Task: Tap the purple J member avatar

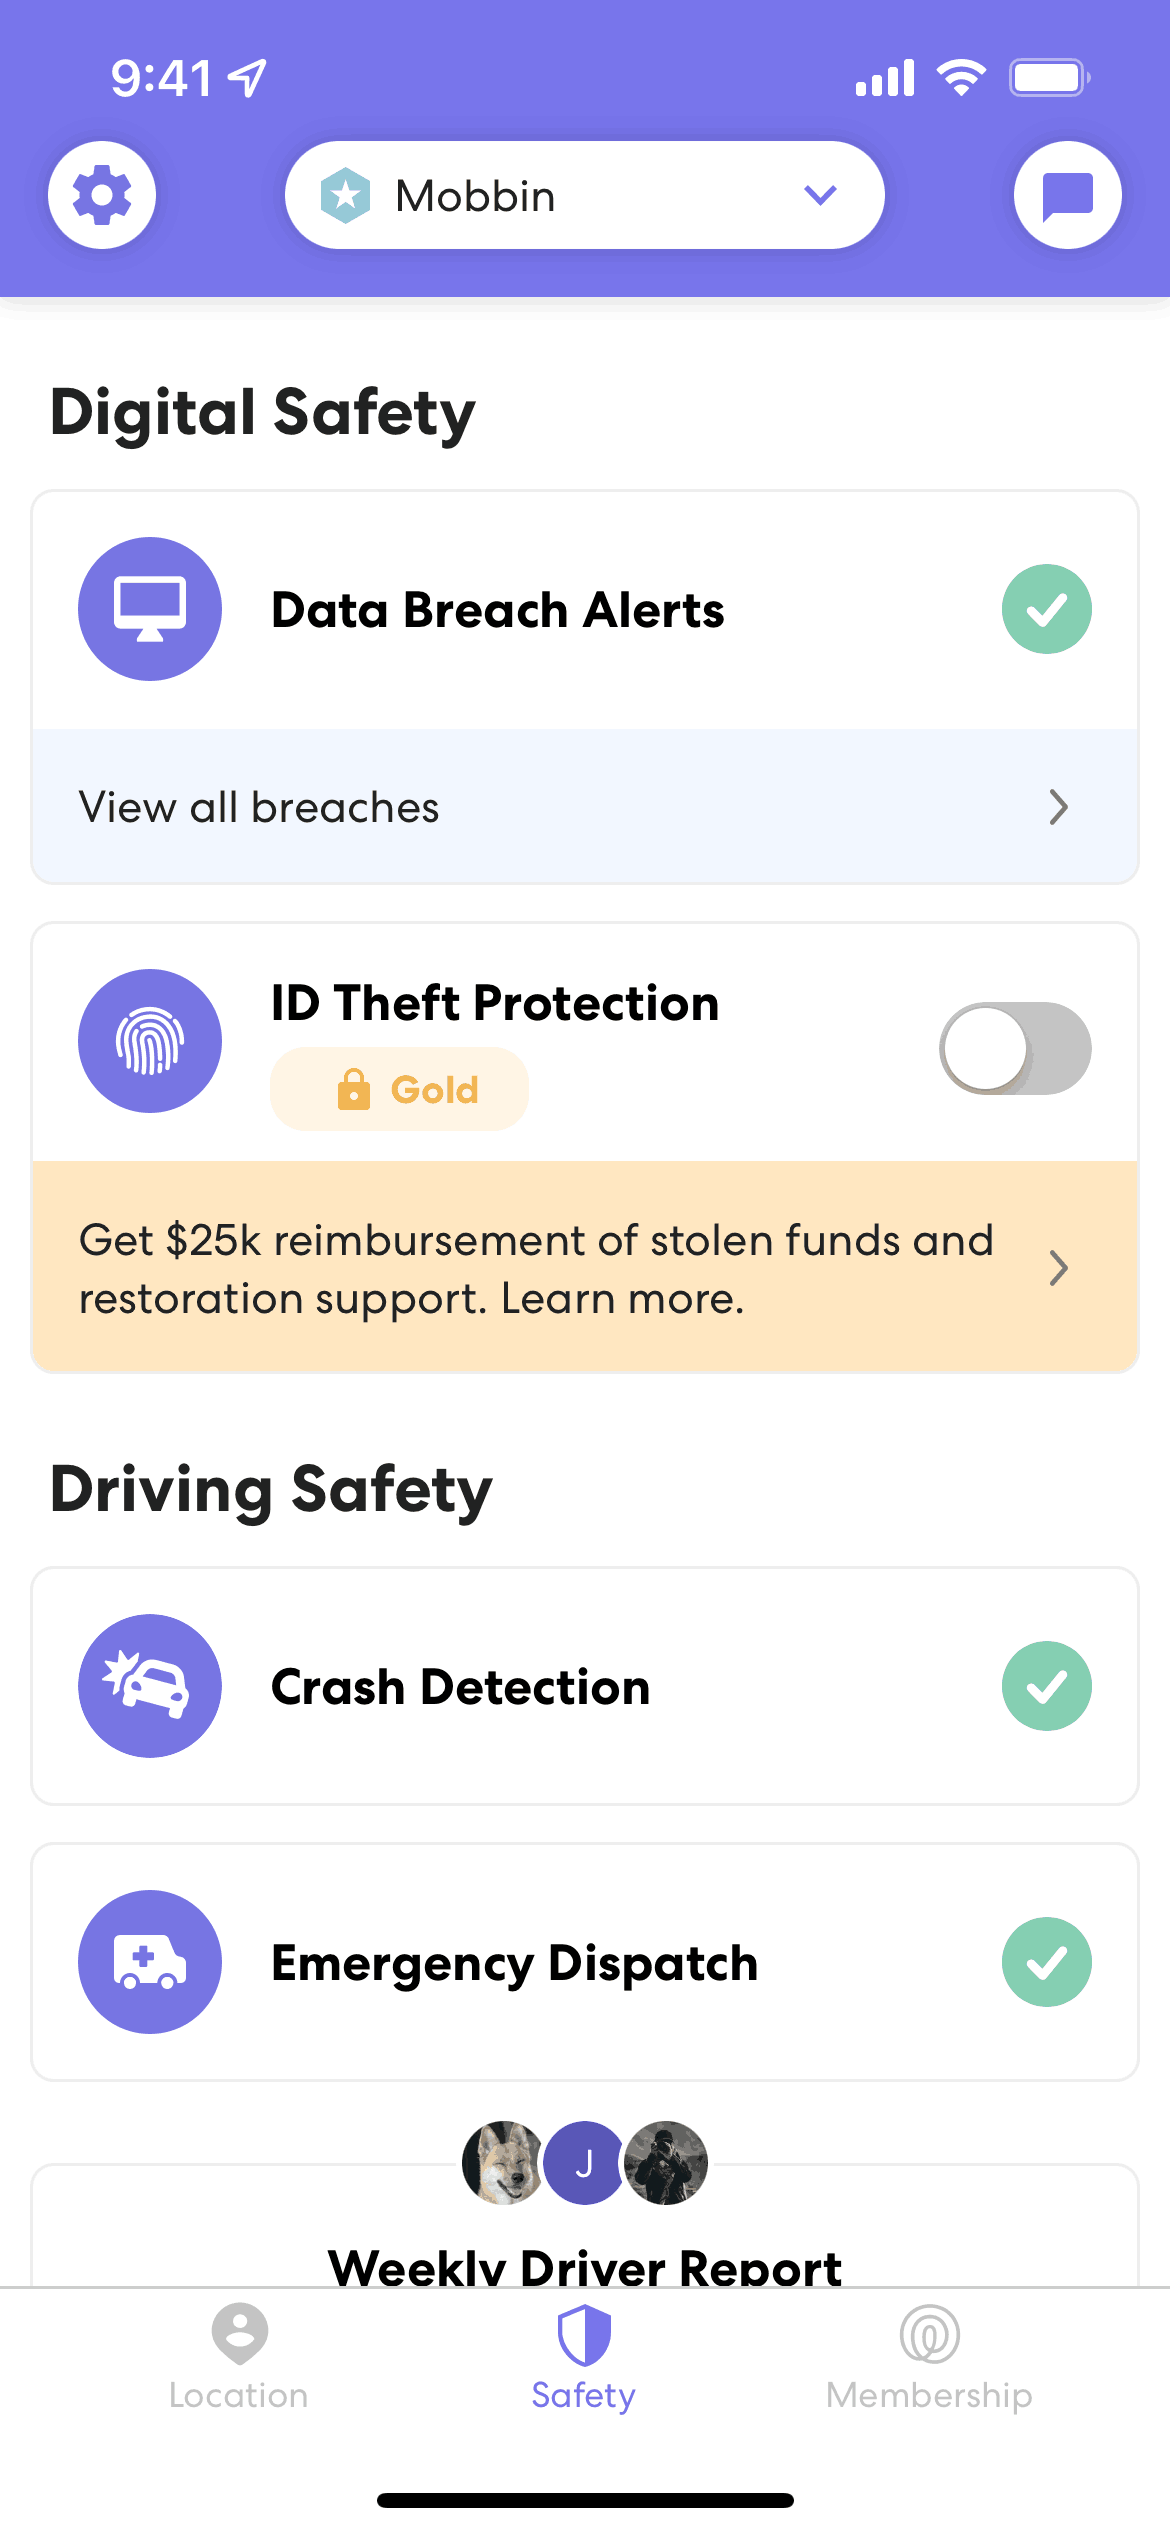Action: point(585,2163)
